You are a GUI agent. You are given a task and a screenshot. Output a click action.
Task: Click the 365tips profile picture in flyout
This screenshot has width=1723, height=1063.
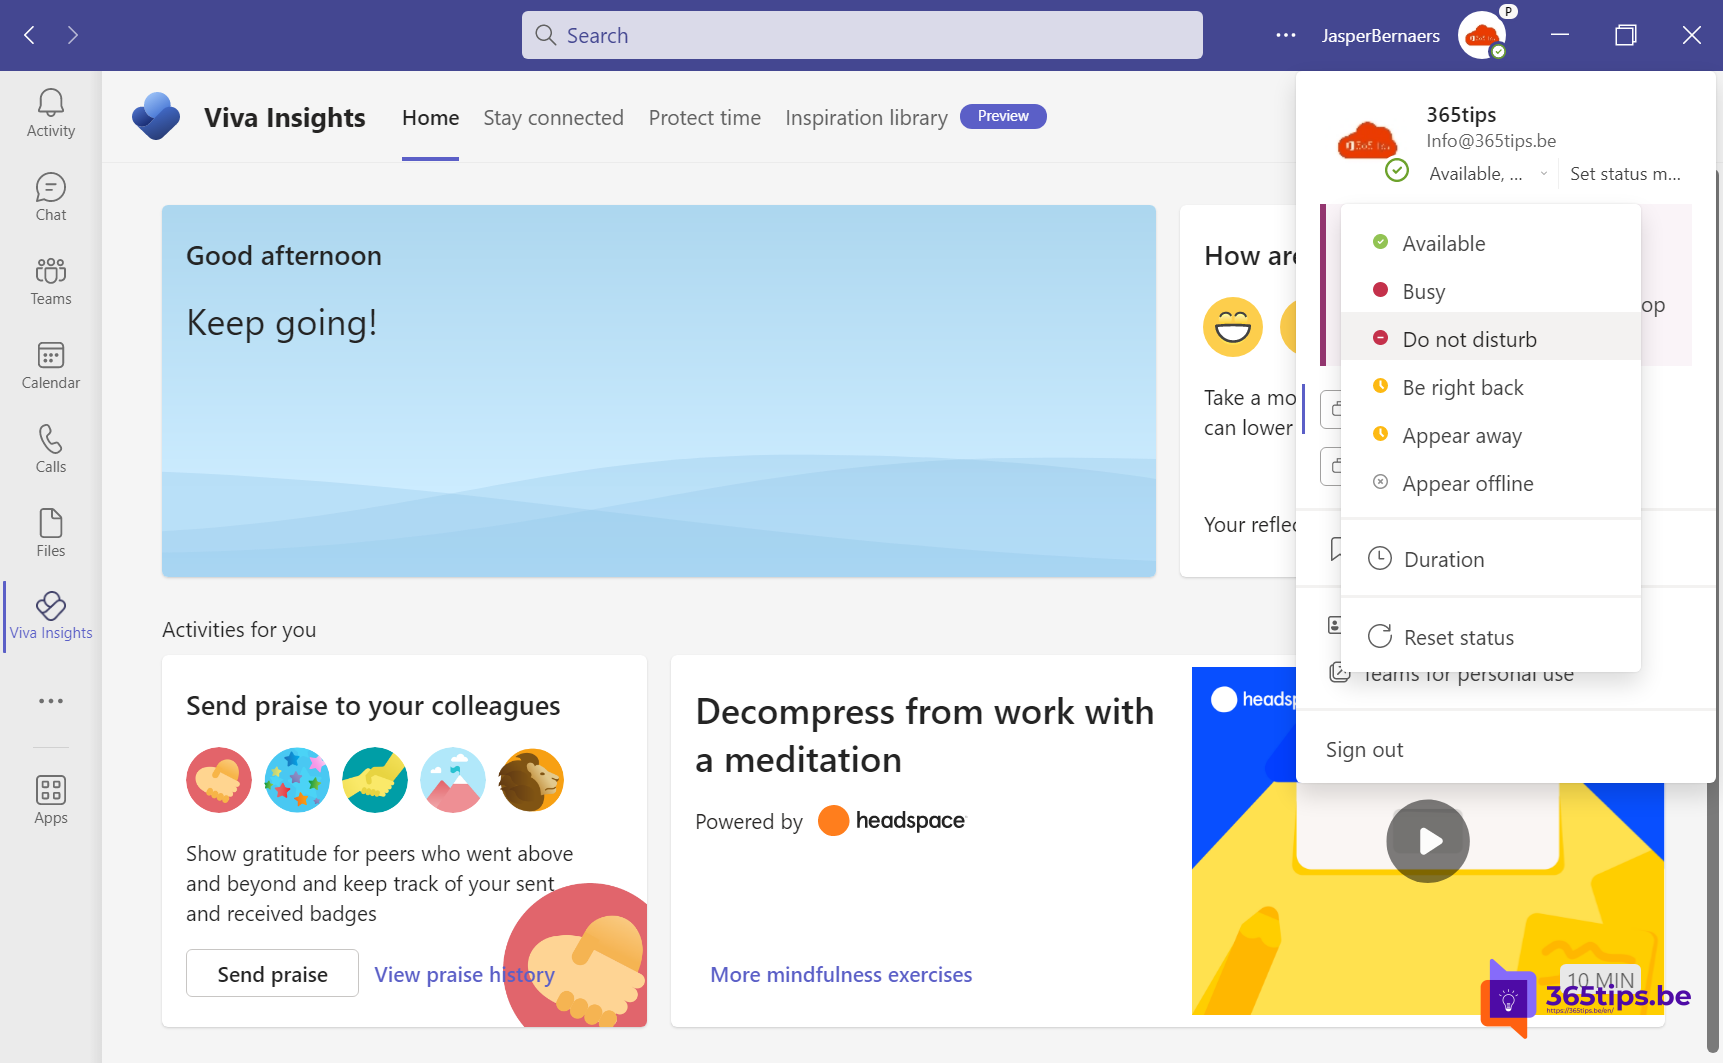(x=1368, y=143)
